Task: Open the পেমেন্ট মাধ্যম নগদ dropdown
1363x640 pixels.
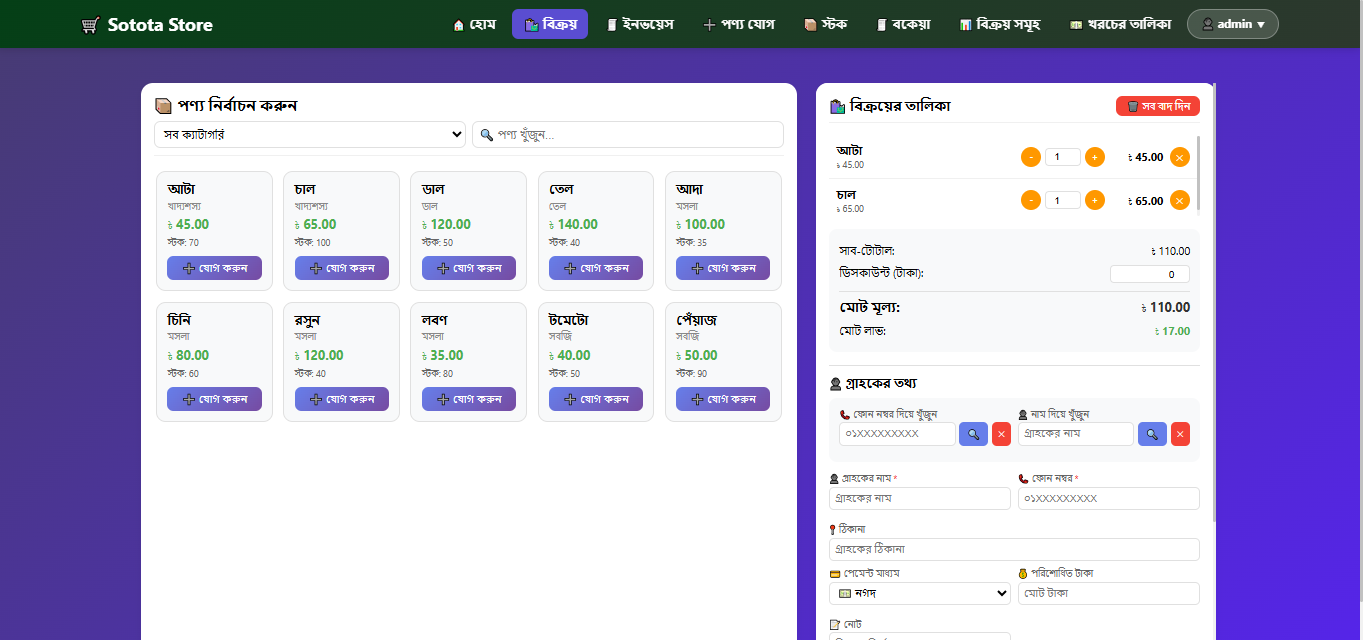Action: tap(920, 594)
